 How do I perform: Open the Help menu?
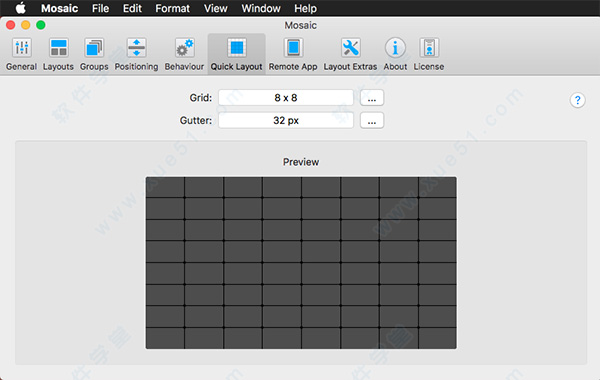[305, 8]
